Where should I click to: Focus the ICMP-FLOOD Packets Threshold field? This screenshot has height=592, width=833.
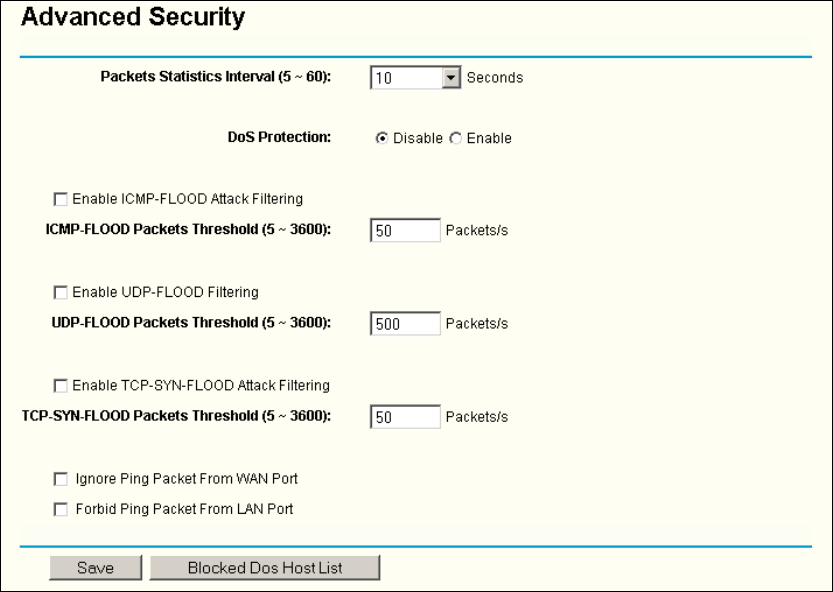pos(404,230)
